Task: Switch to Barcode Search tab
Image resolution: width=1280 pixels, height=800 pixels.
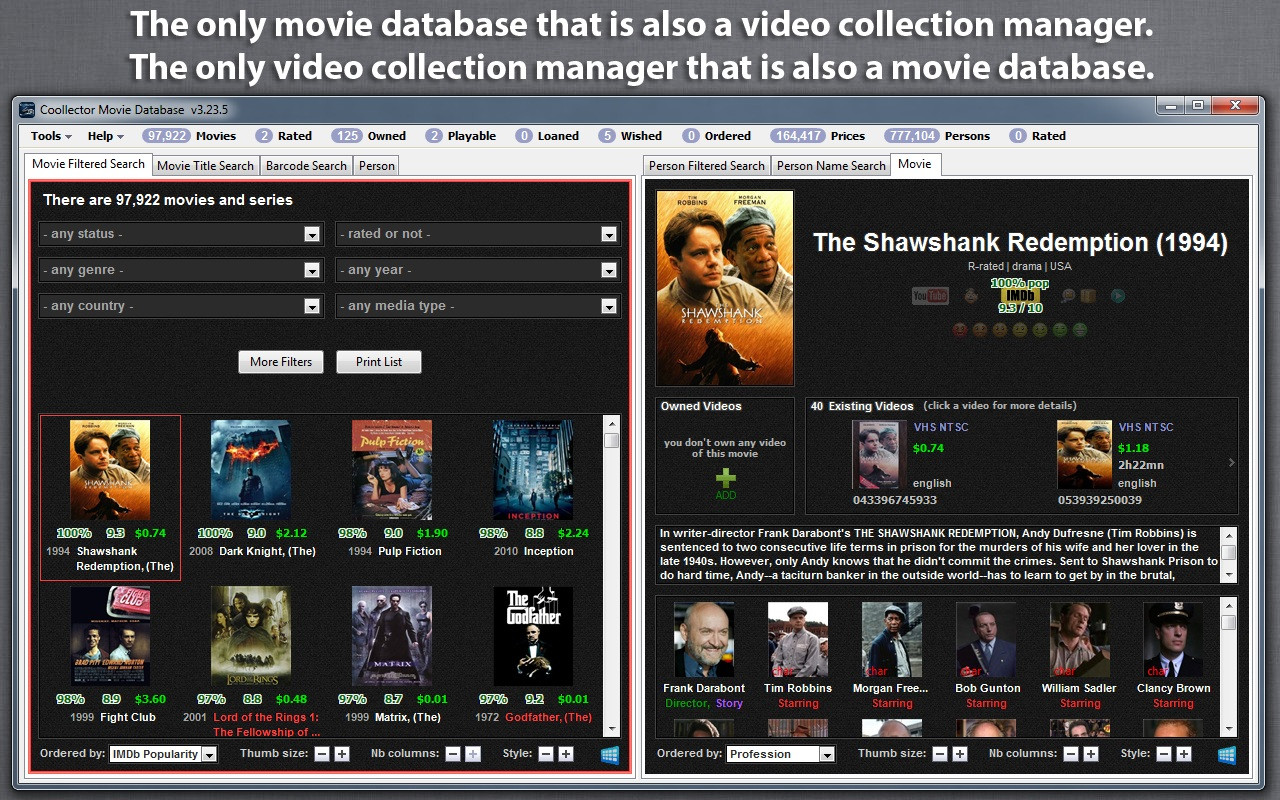Action: (307, 166)
